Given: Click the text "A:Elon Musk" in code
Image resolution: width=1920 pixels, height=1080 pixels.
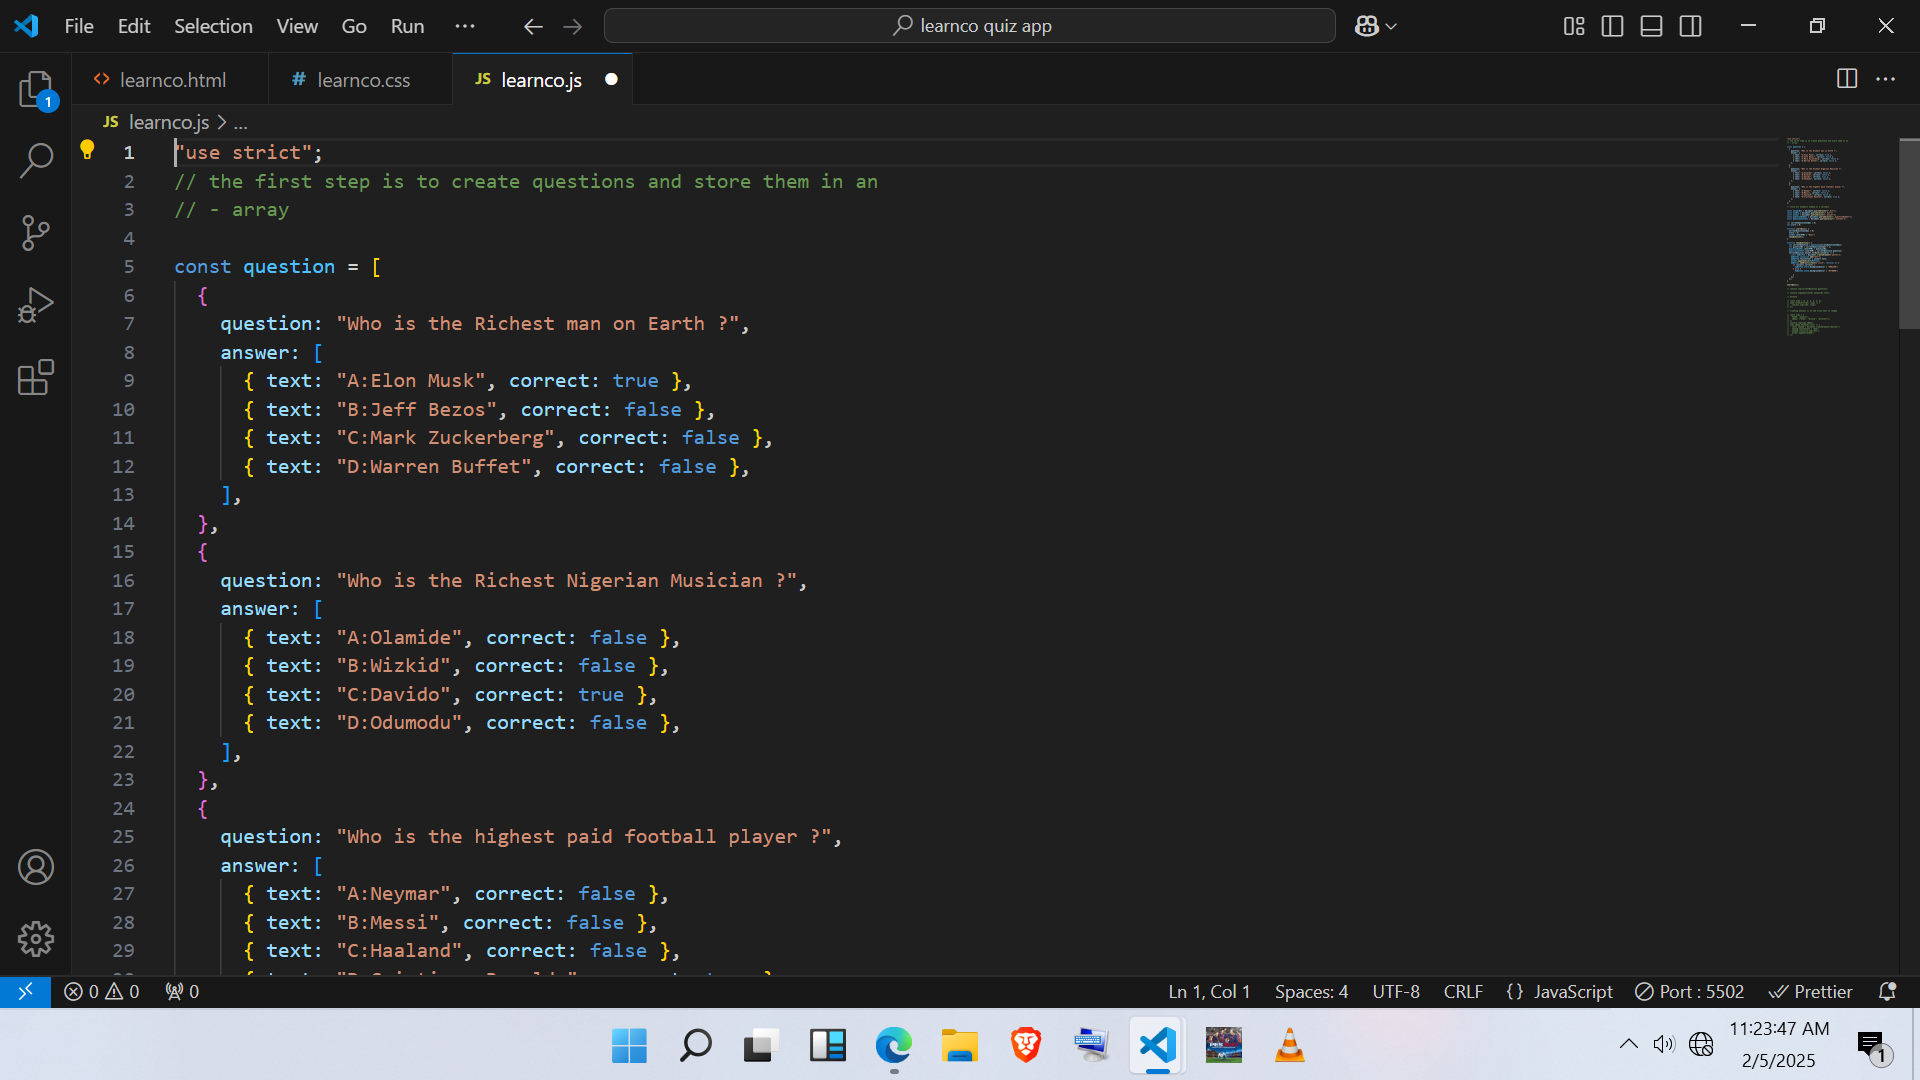Looking at the screenshot, I should [x=411, y=381].
